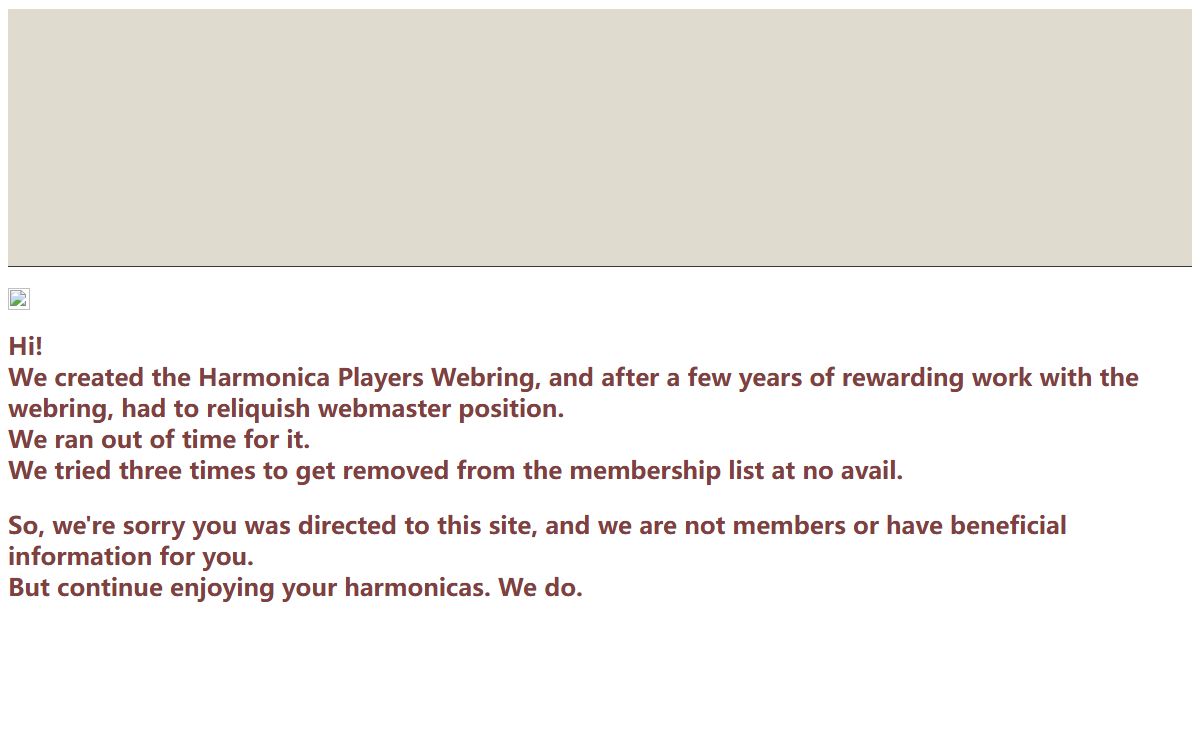The width and height of the screenshot is (1200, 740).
Task: Click the closing words "We do."
Action: (x=540, y=588)
